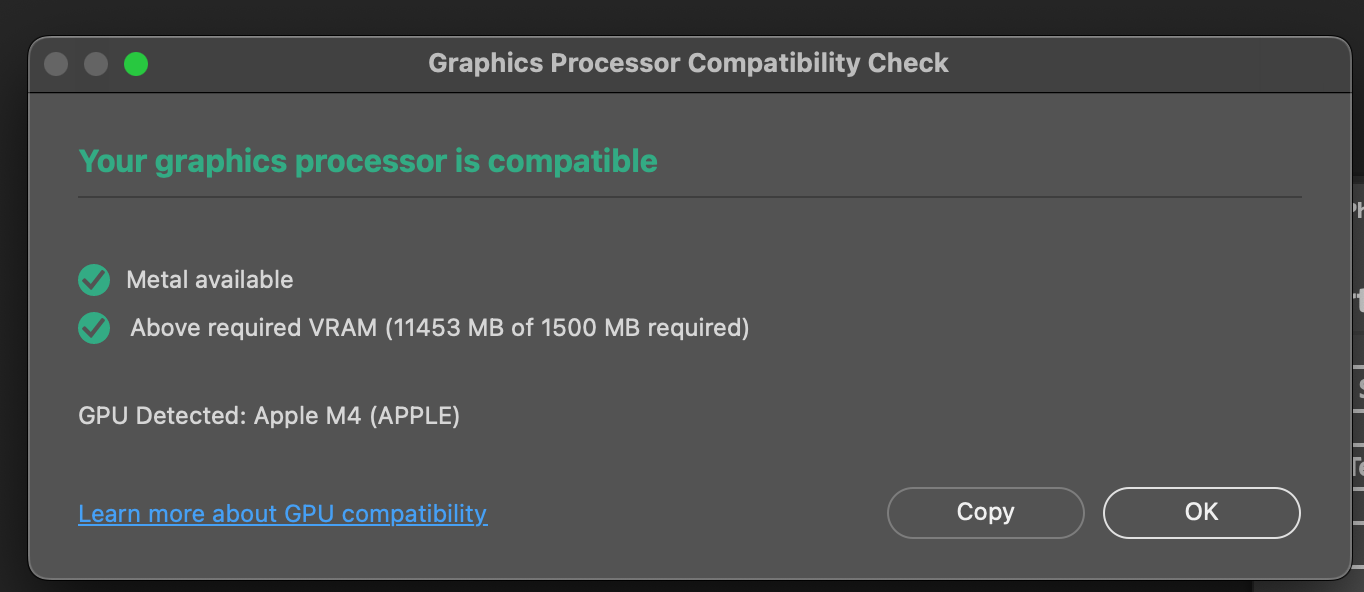
Task: Click the '(APPLE)' vendor text
Action: (414, 415)
